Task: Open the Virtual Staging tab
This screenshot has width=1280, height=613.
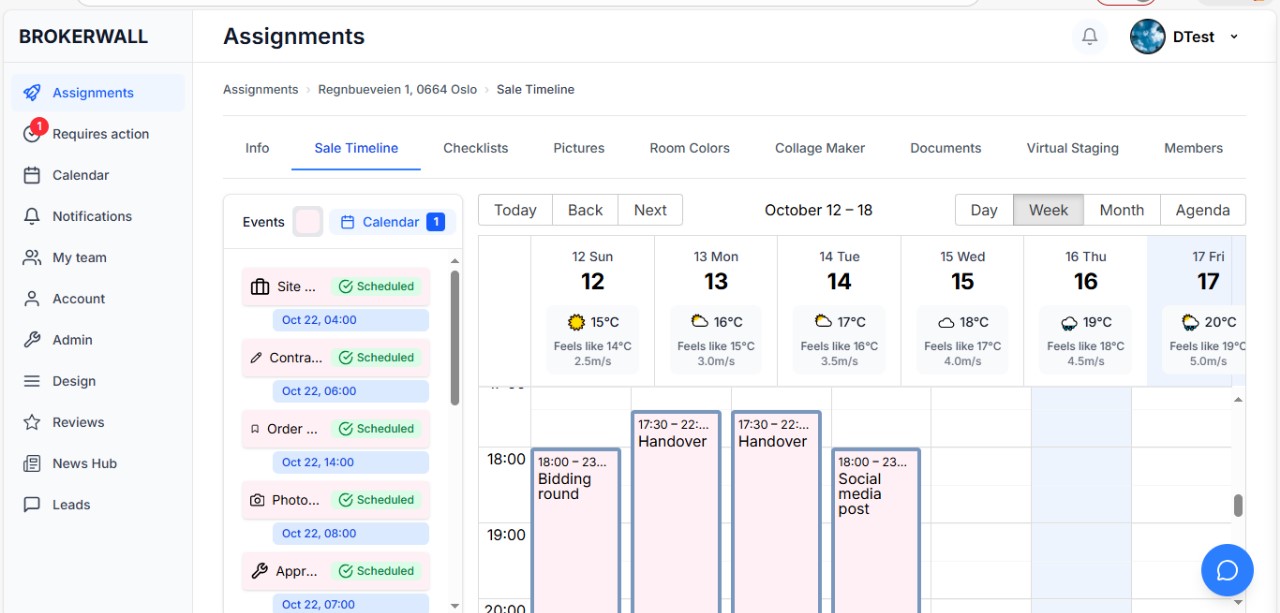Action: [1071, 147]
